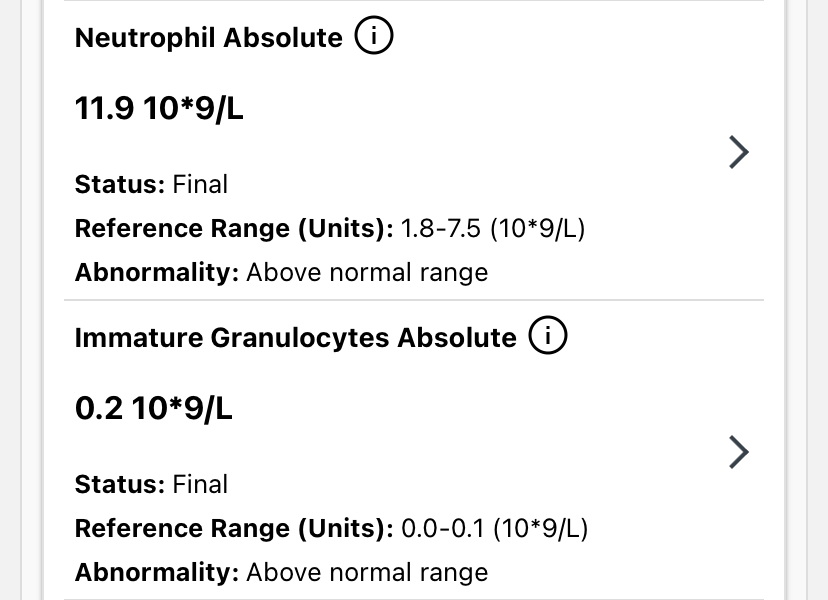The image size is (828, 600).
Task: Tap Neutrophil's "Above normal range" text
Action: tap(367, 273)
